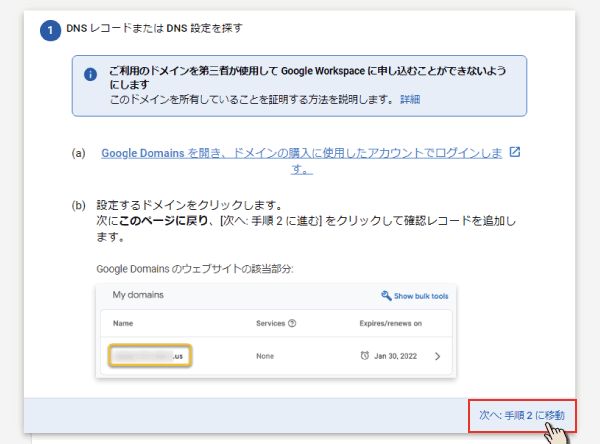This screenshot has height=444, width=600.
Task: Open the external link icon beside Google Domains link
Action: point(515,152)
